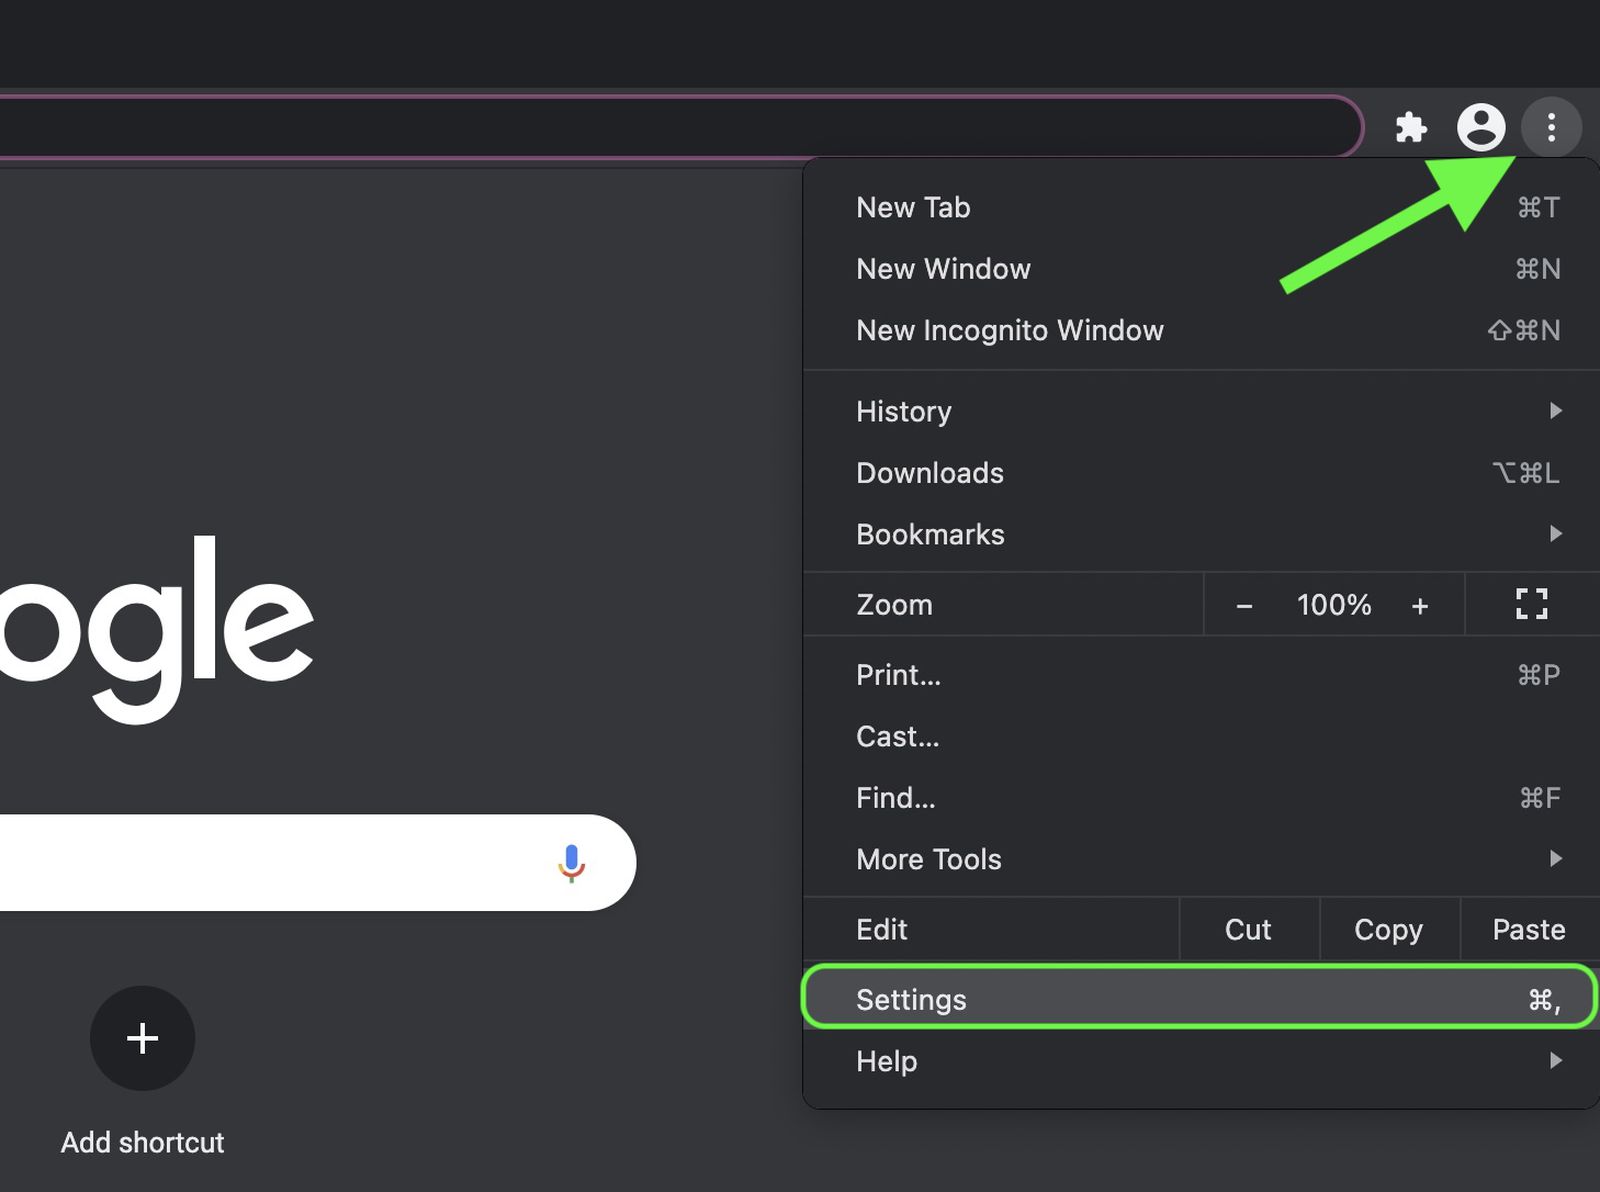1600x1192 pixels.
Task: Decrease page zoom with the minus control
Action: (x=1245, y=604)
